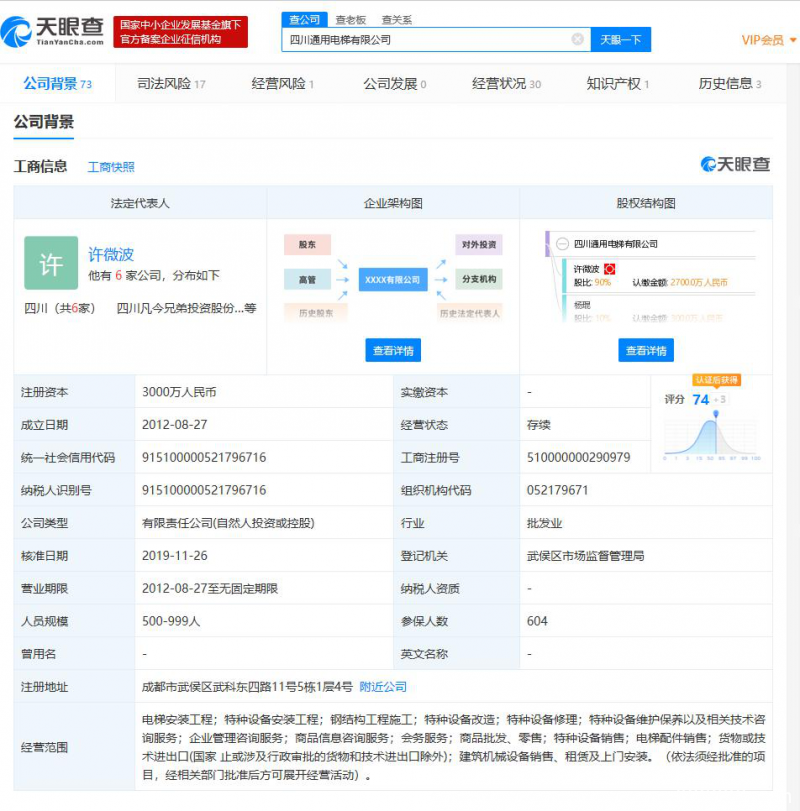This screenshot has height=811, width=800.
Task: Select business registration number 510000000290979
Action: click(578, 457)
